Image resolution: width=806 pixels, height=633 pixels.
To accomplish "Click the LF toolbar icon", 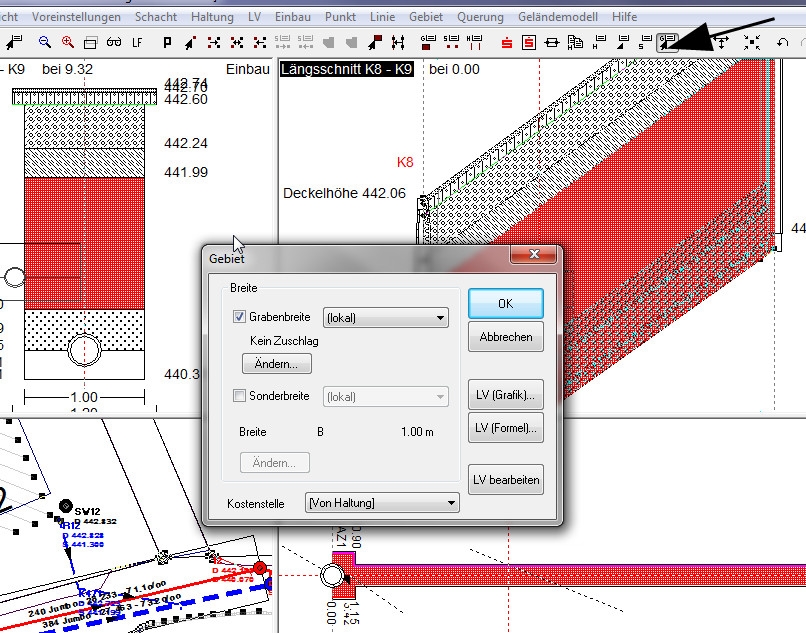I will click(136, 42).
